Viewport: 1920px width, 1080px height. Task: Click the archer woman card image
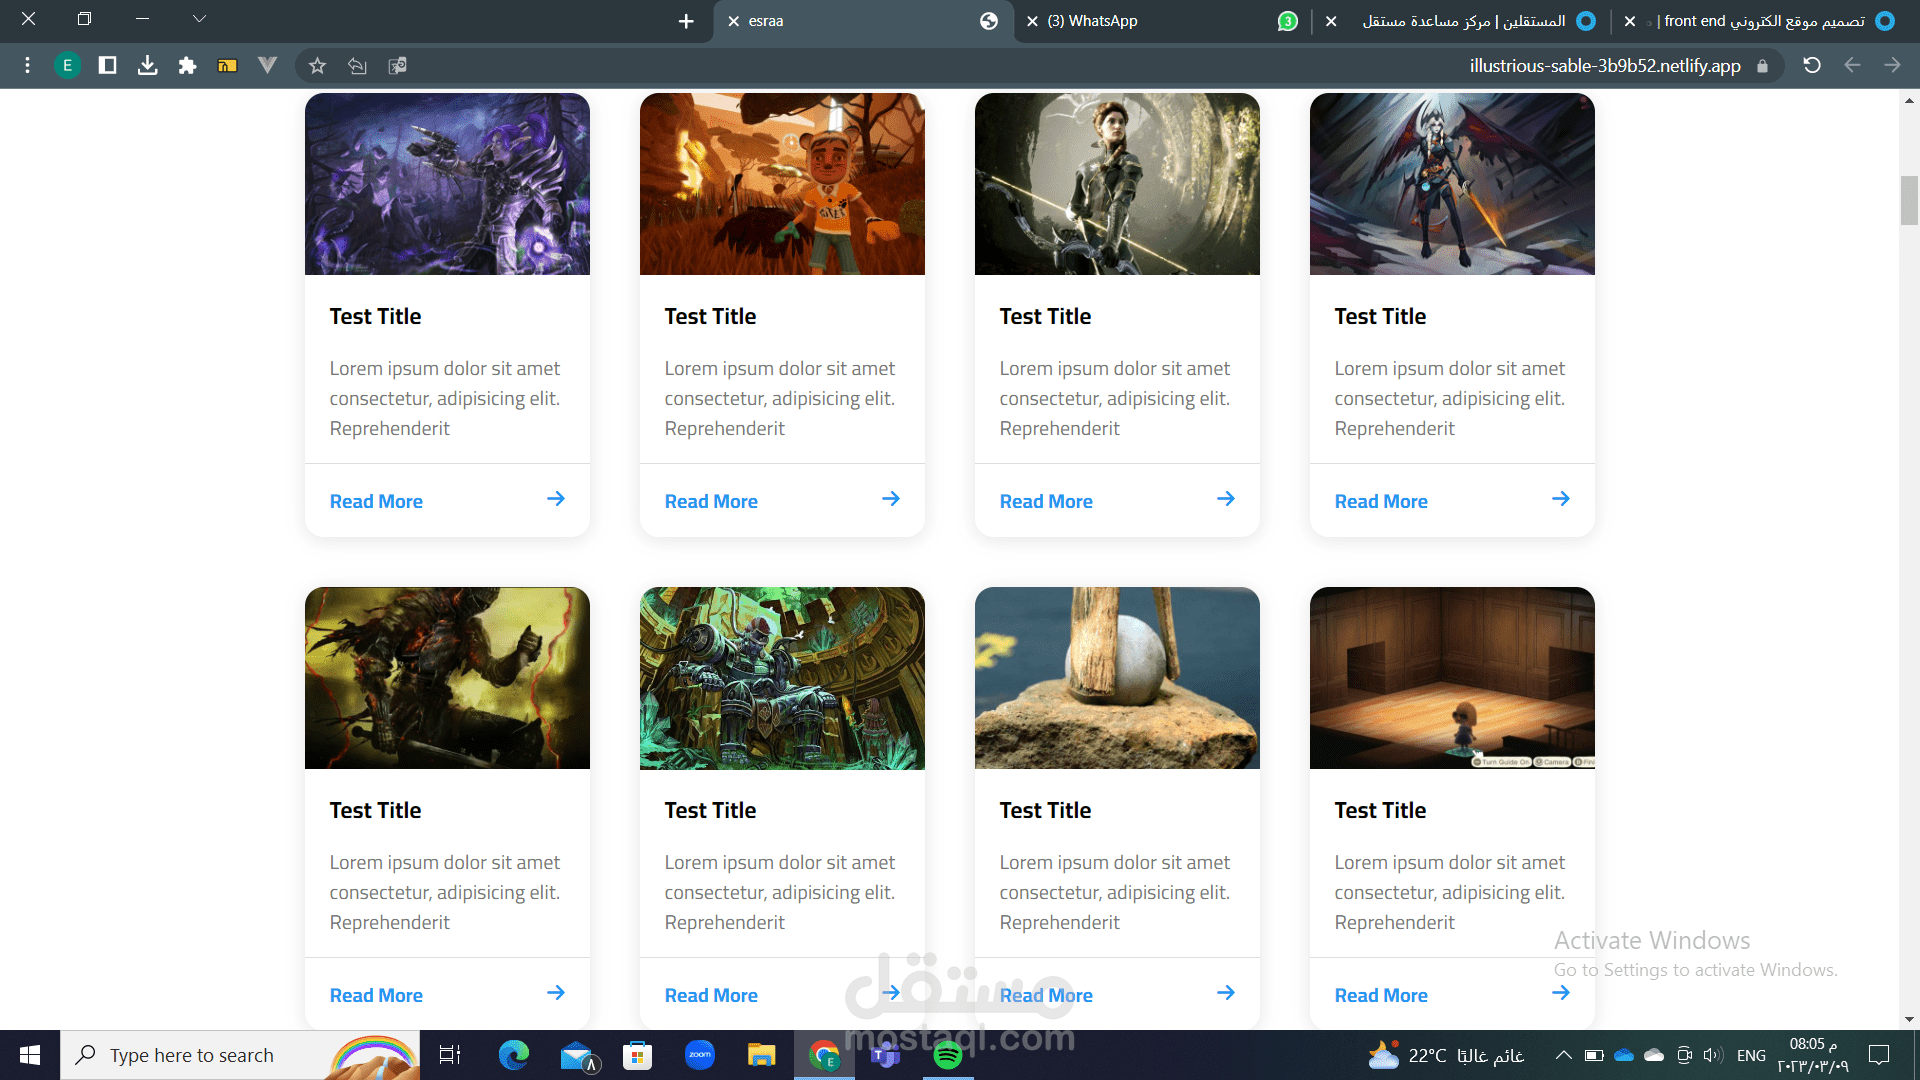pyautogui.click(x=1117, y=184)
